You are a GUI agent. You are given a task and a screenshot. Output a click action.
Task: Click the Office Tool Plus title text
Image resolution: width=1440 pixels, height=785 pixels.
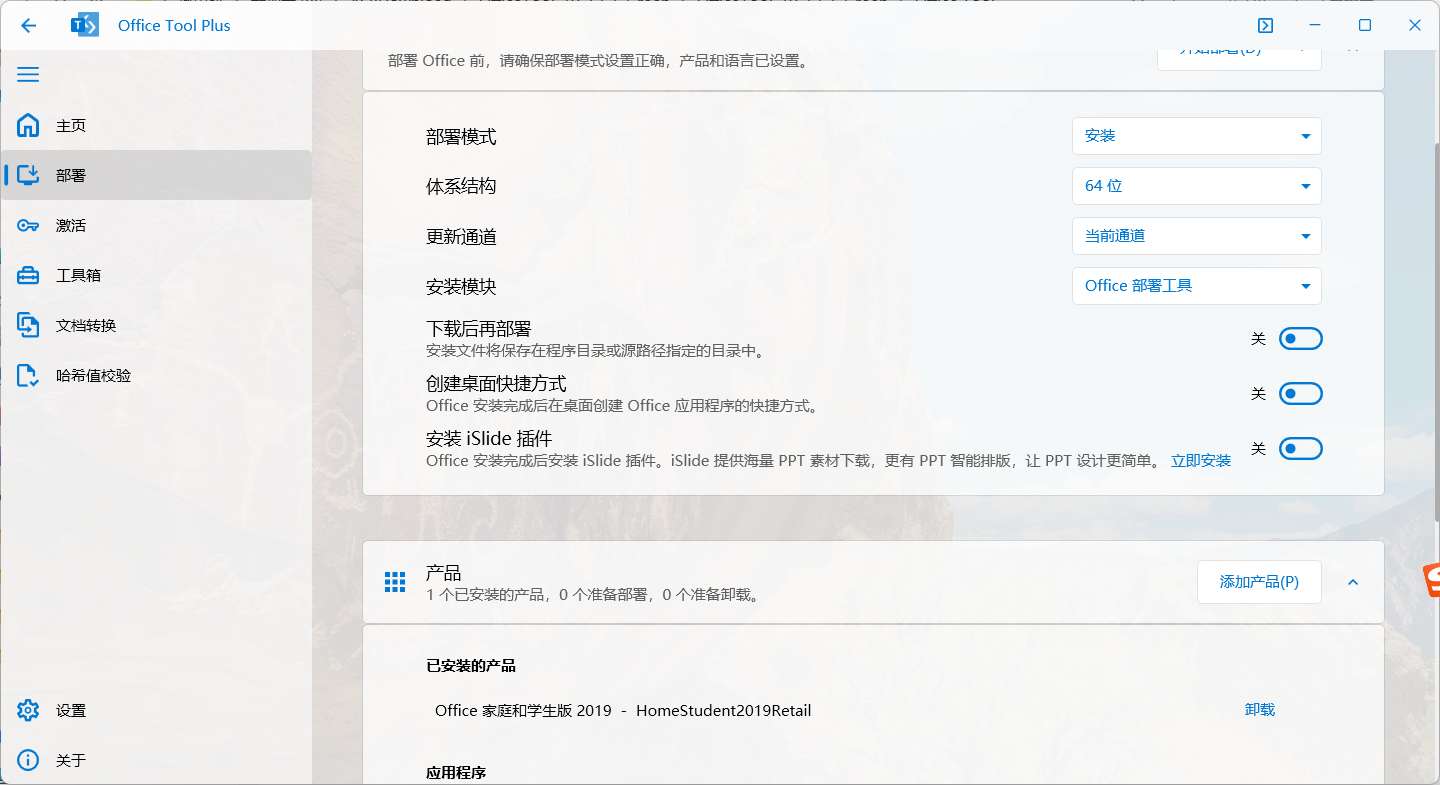pos(174,26)
